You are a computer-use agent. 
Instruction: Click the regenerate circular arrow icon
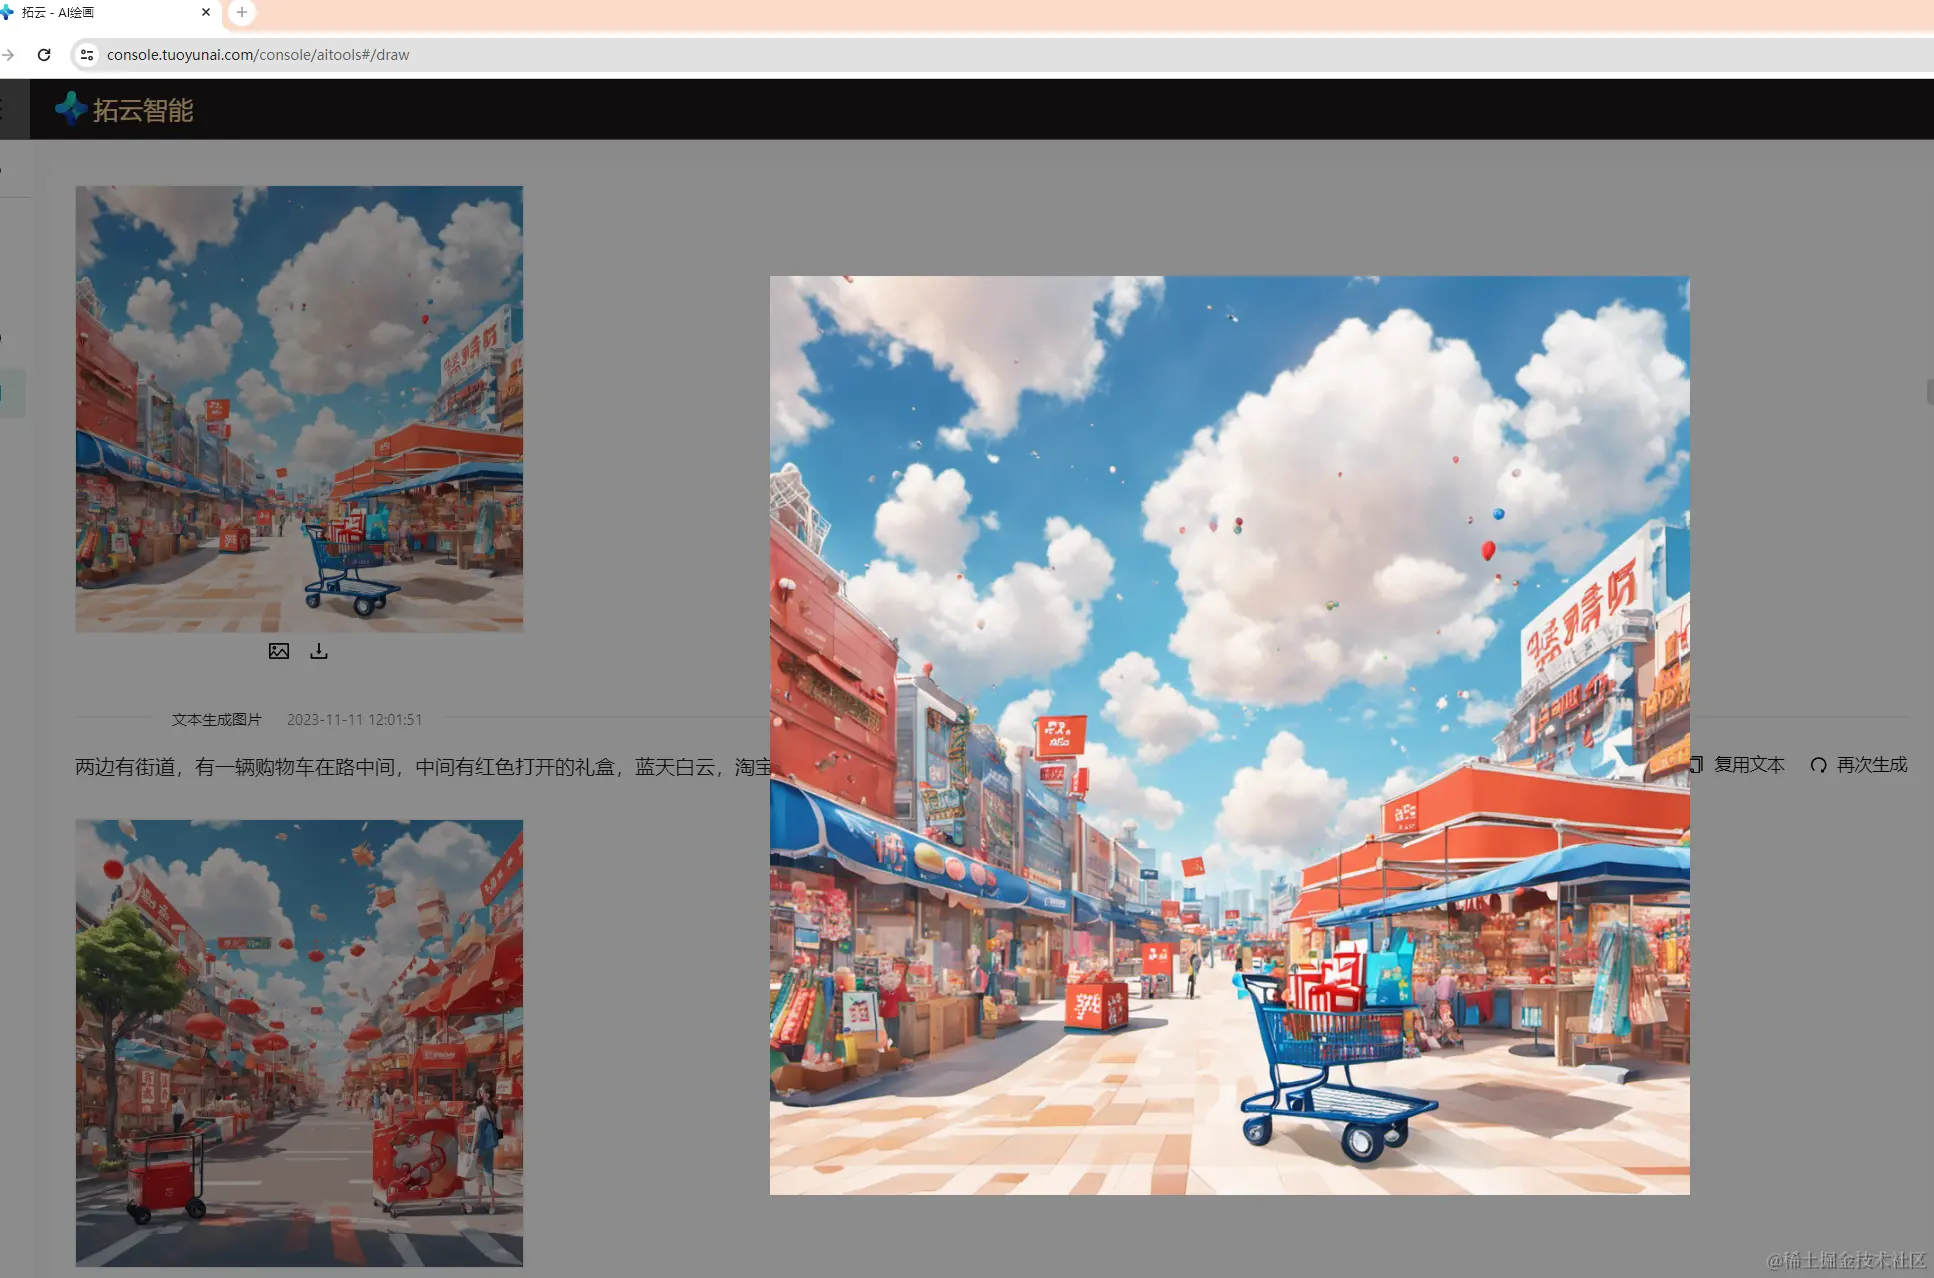[1818, 765]
